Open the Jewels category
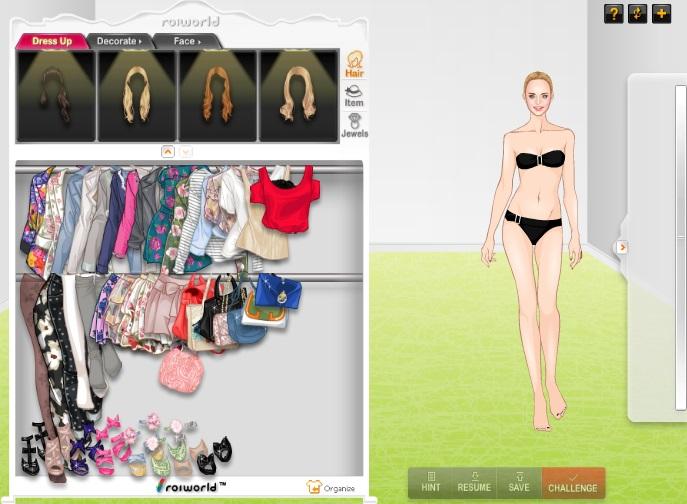The image size is (687, 504). pos(354,125)
